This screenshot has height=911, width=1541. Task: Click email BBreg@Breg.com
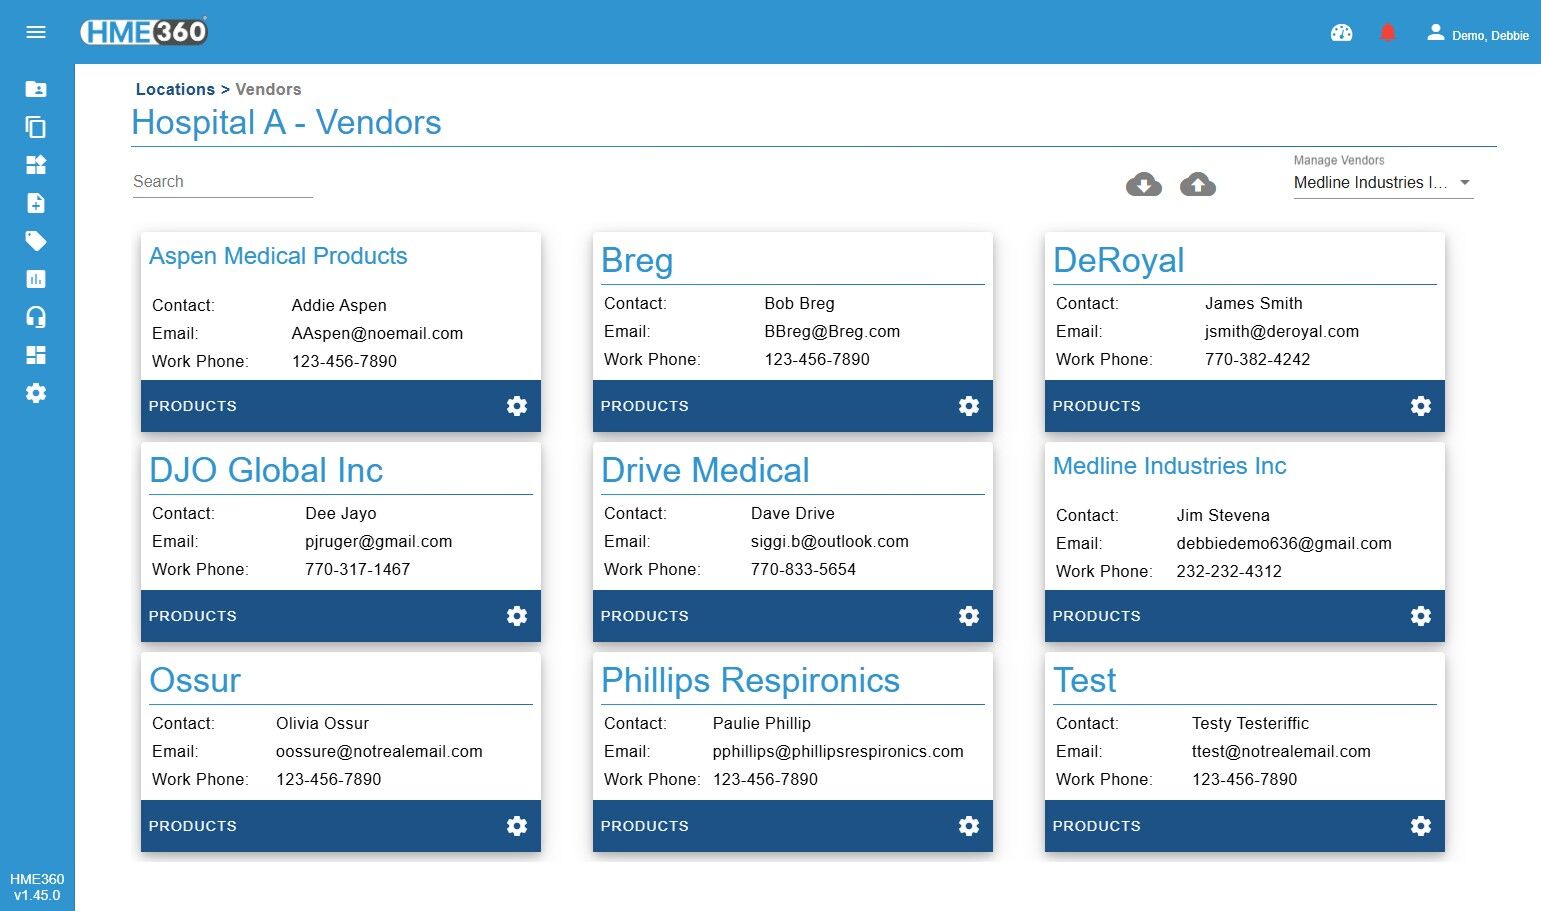point(832,331)
